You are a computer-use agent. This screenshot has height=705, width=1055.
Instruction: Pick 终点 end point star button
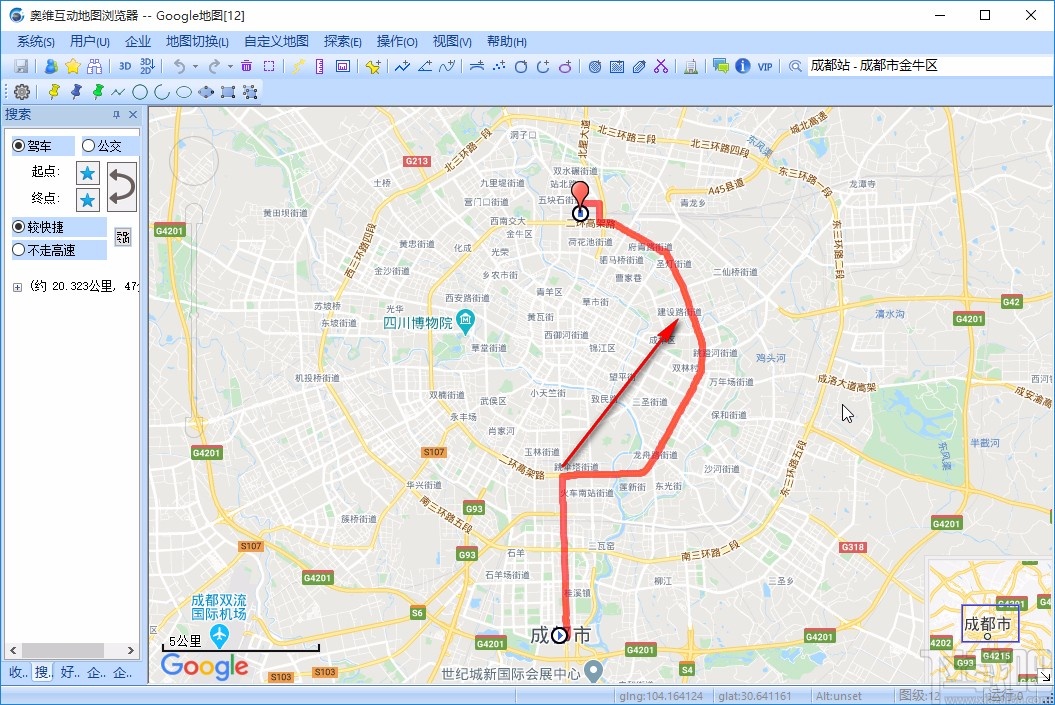(87, 200)
